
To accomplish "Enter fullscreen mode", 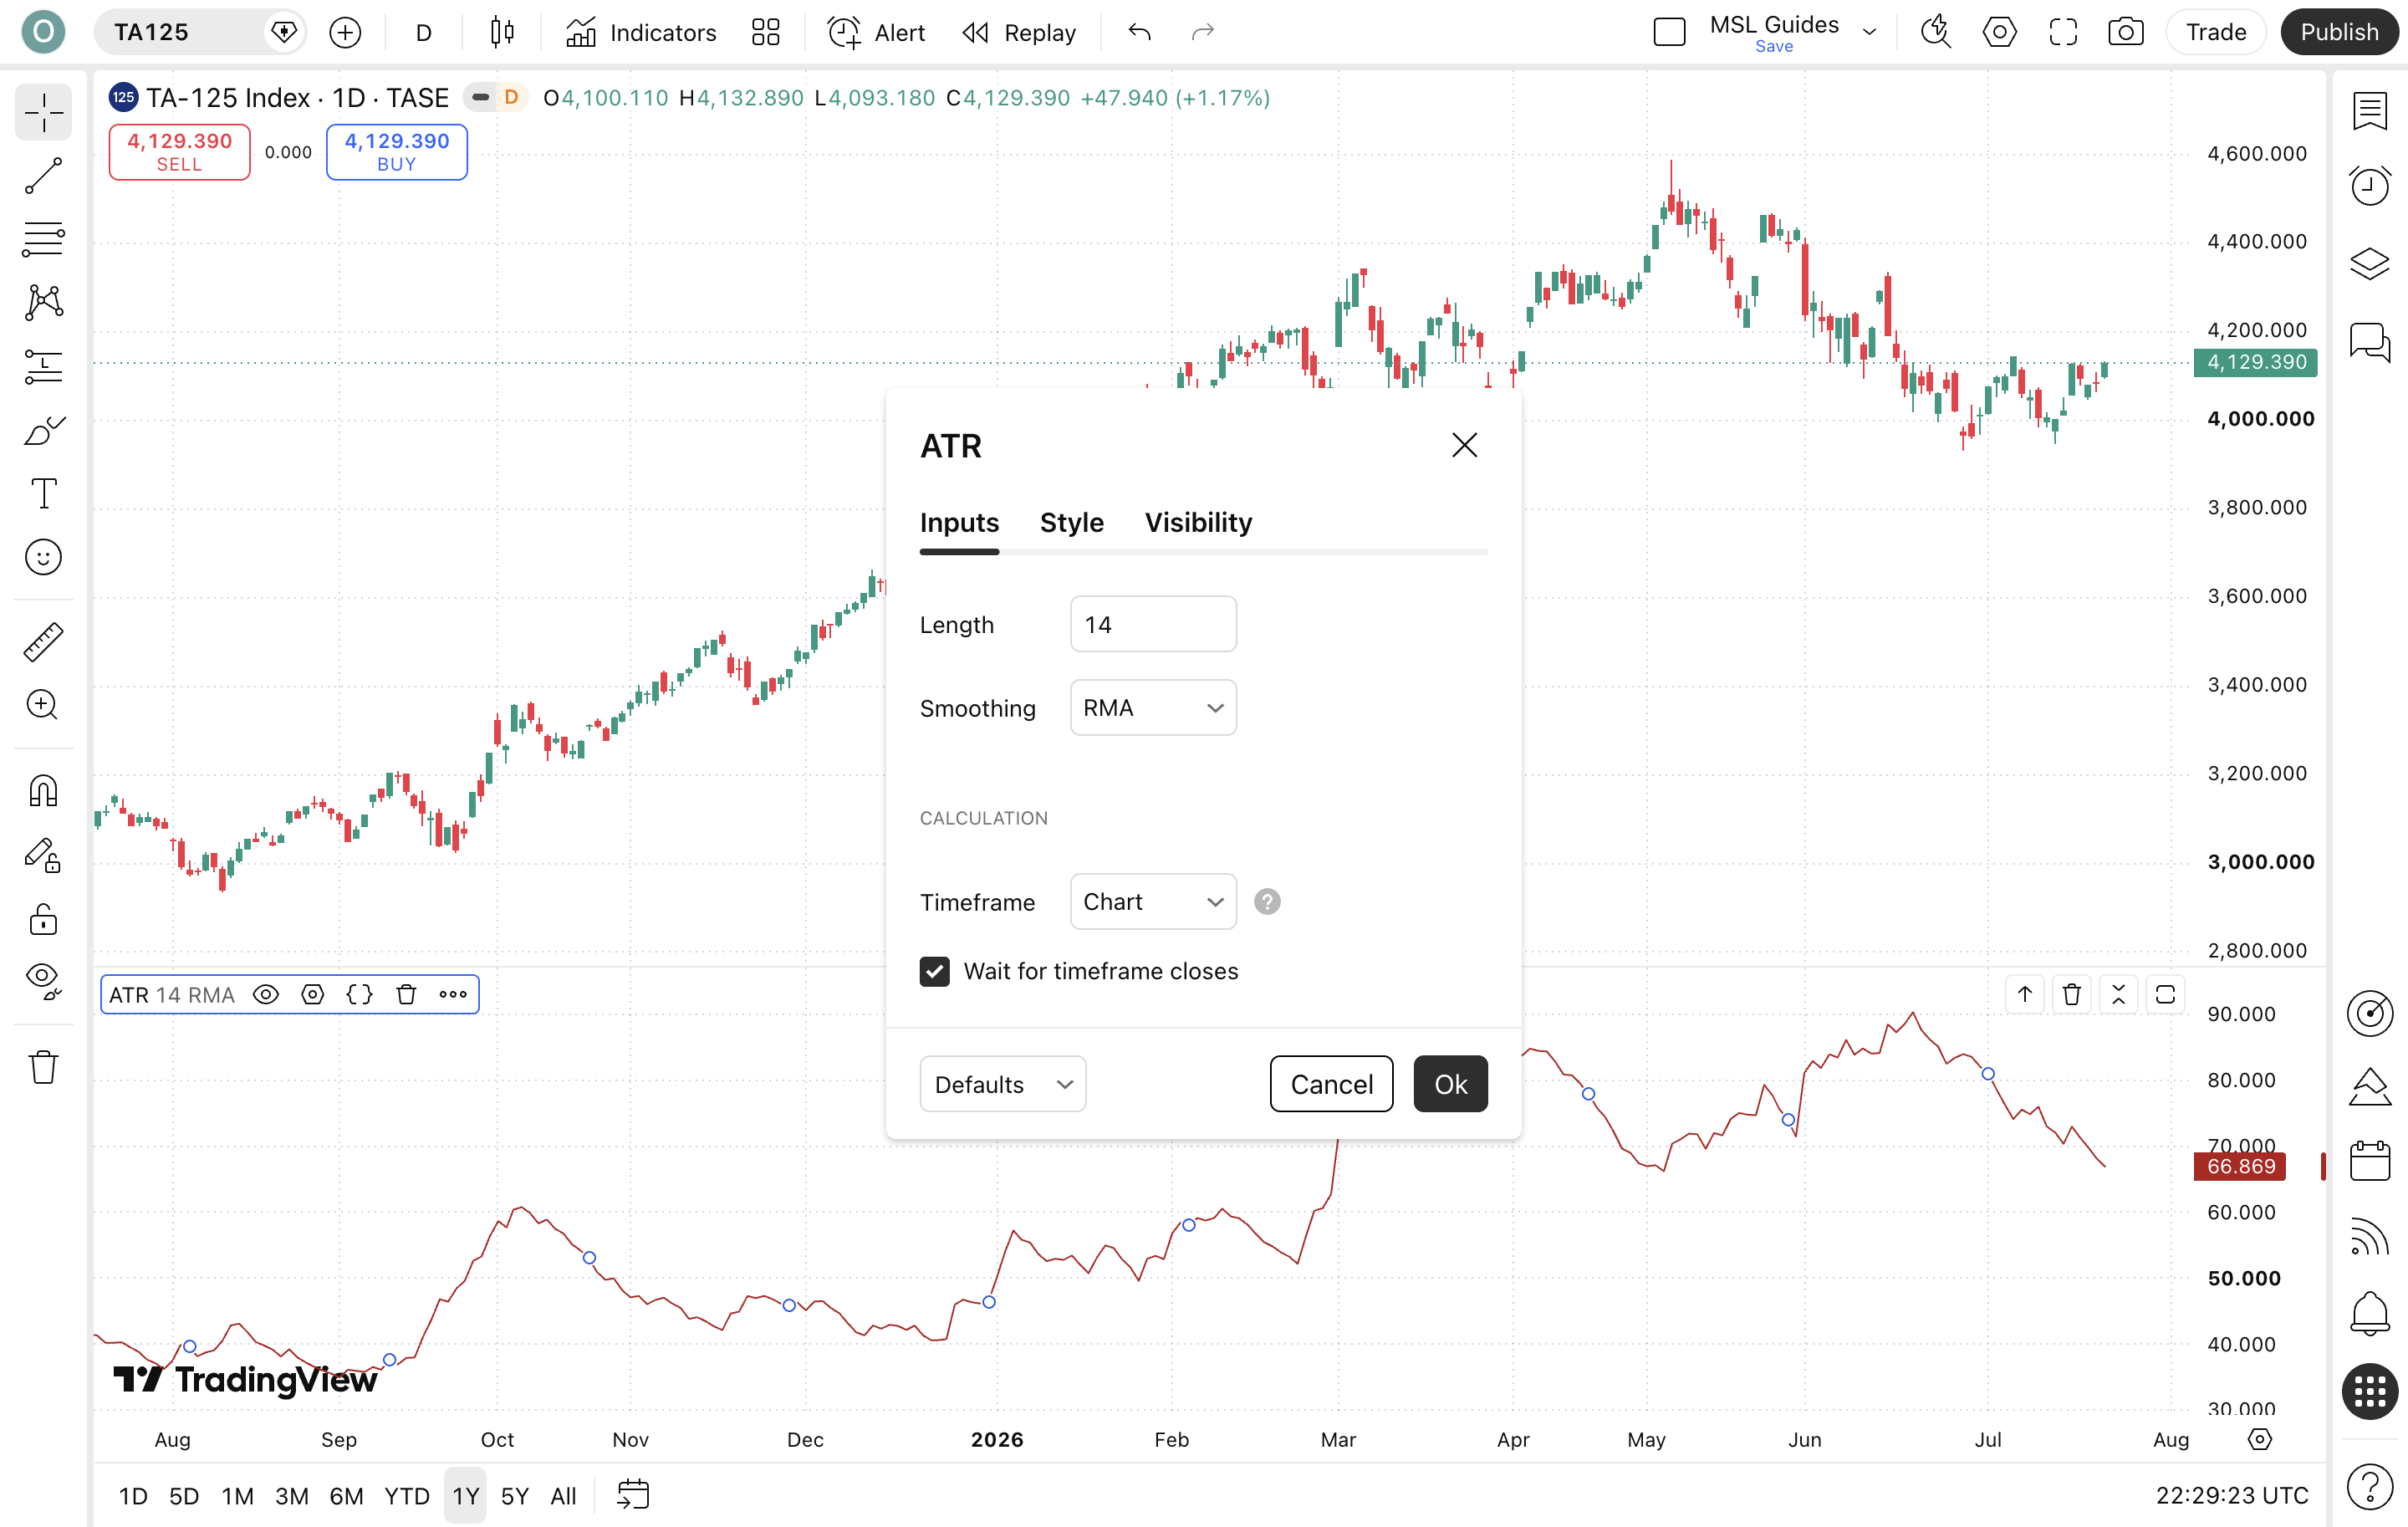I will click(2063, 32).
